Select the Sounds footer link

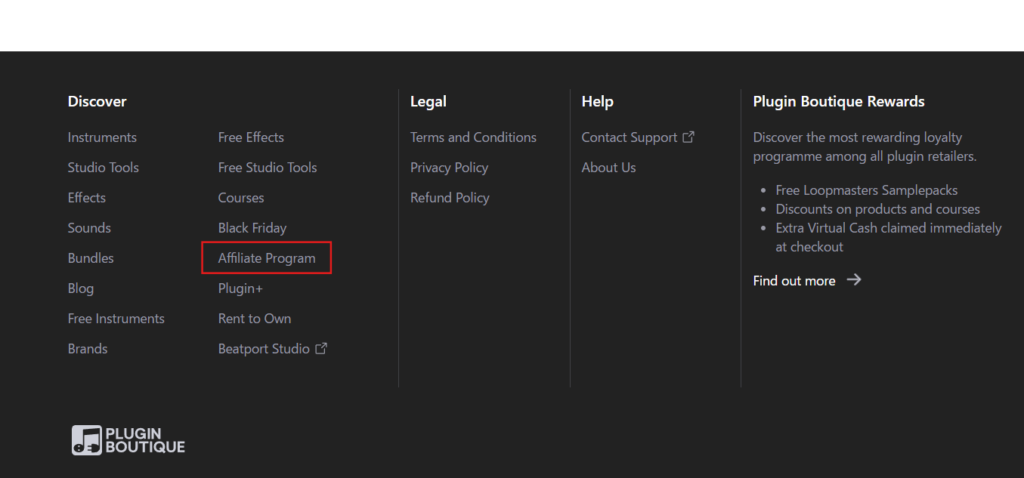89,228
